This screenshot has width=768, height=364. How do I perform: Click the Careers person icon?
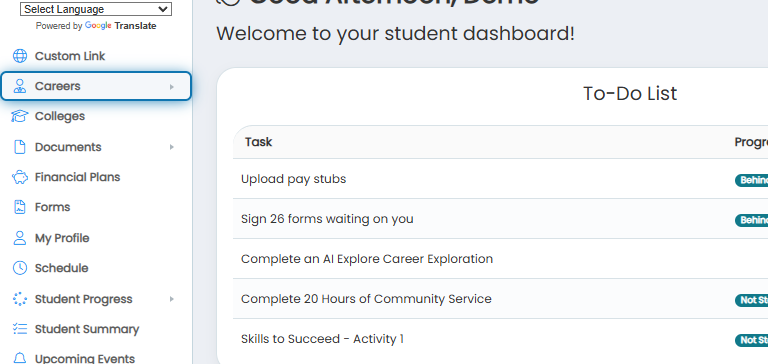(20, 86)
